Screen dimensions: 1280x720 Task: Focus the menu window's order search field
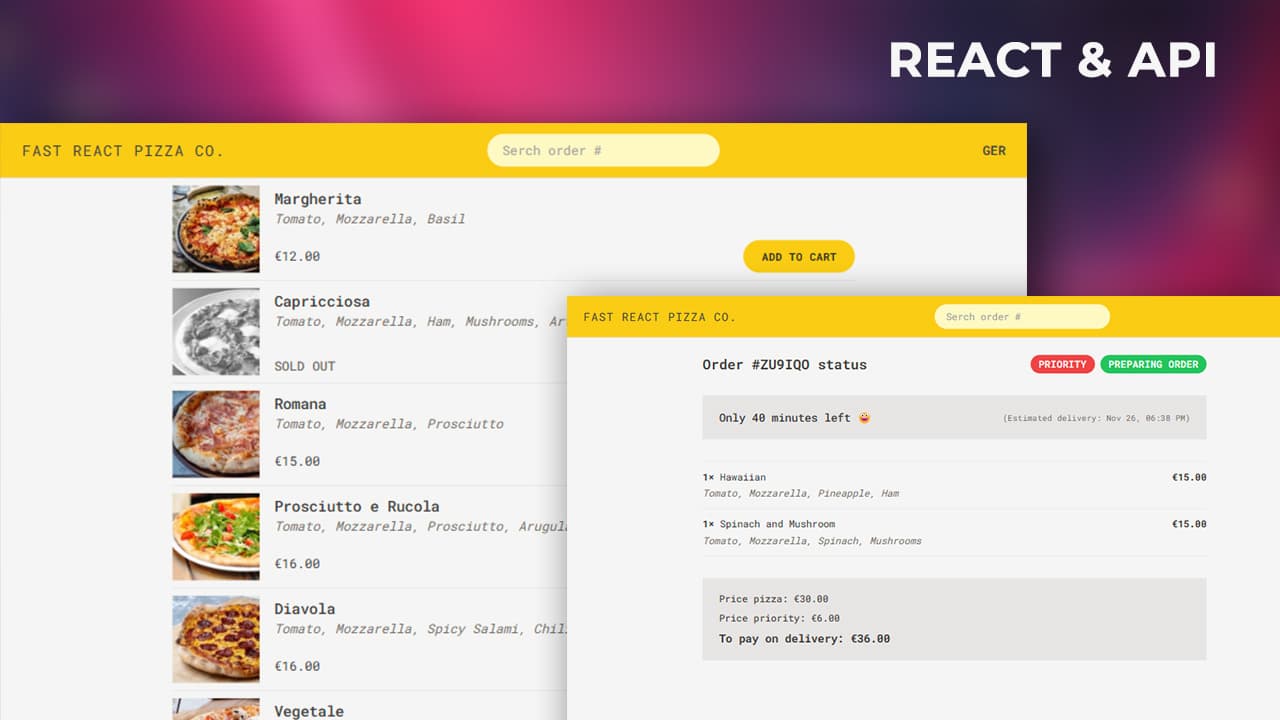click(x=603, y=150)
